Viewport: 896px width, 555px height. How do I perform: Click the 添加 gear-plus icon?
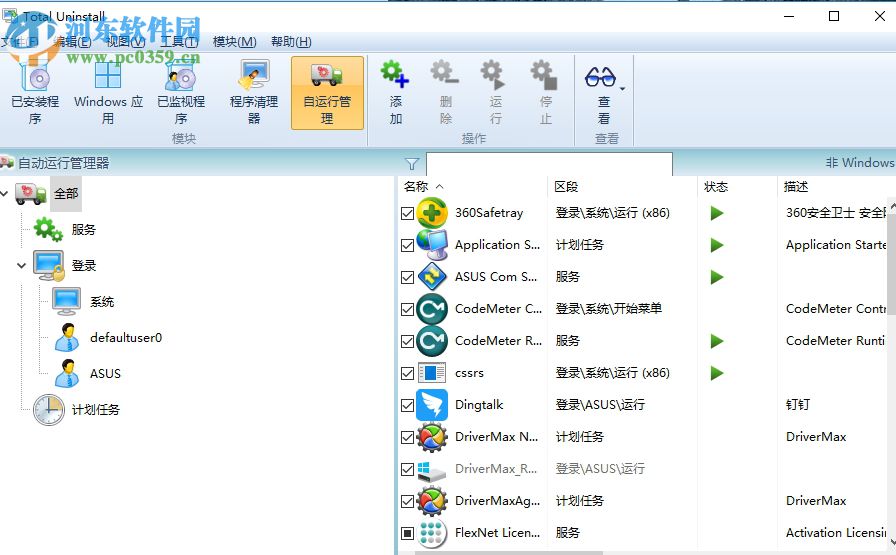coord(395,74)
